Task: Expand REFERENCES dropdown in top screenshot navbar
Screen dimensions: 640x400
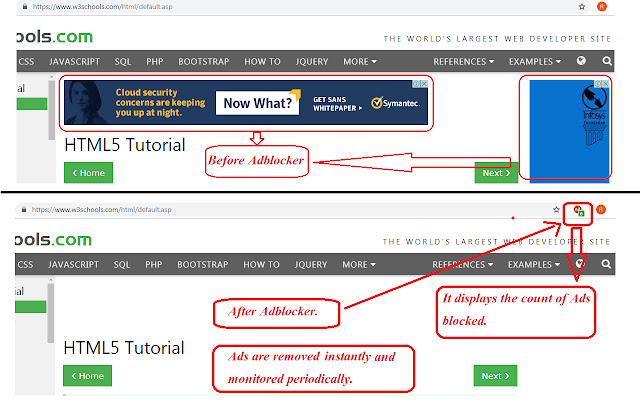Action: [x=463, y=62]
